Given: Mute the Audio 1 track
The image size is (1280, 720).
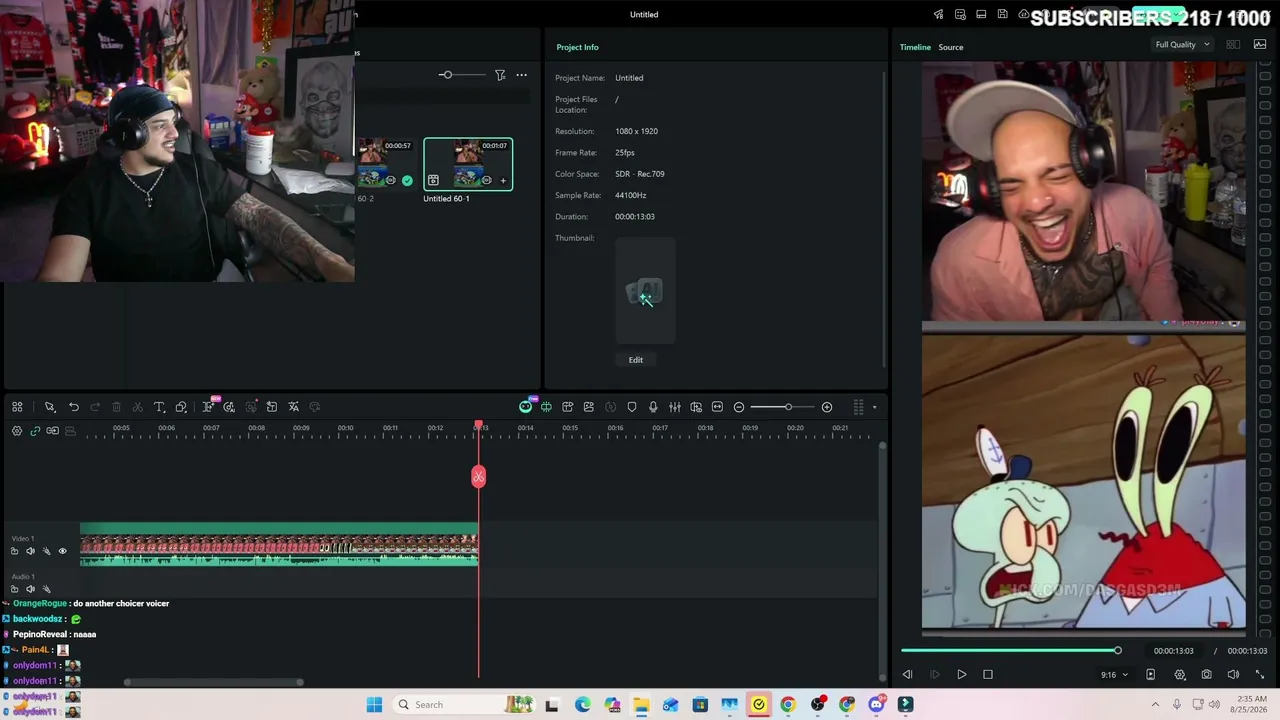Looking at the screenshot, I should tap(30, 589).
